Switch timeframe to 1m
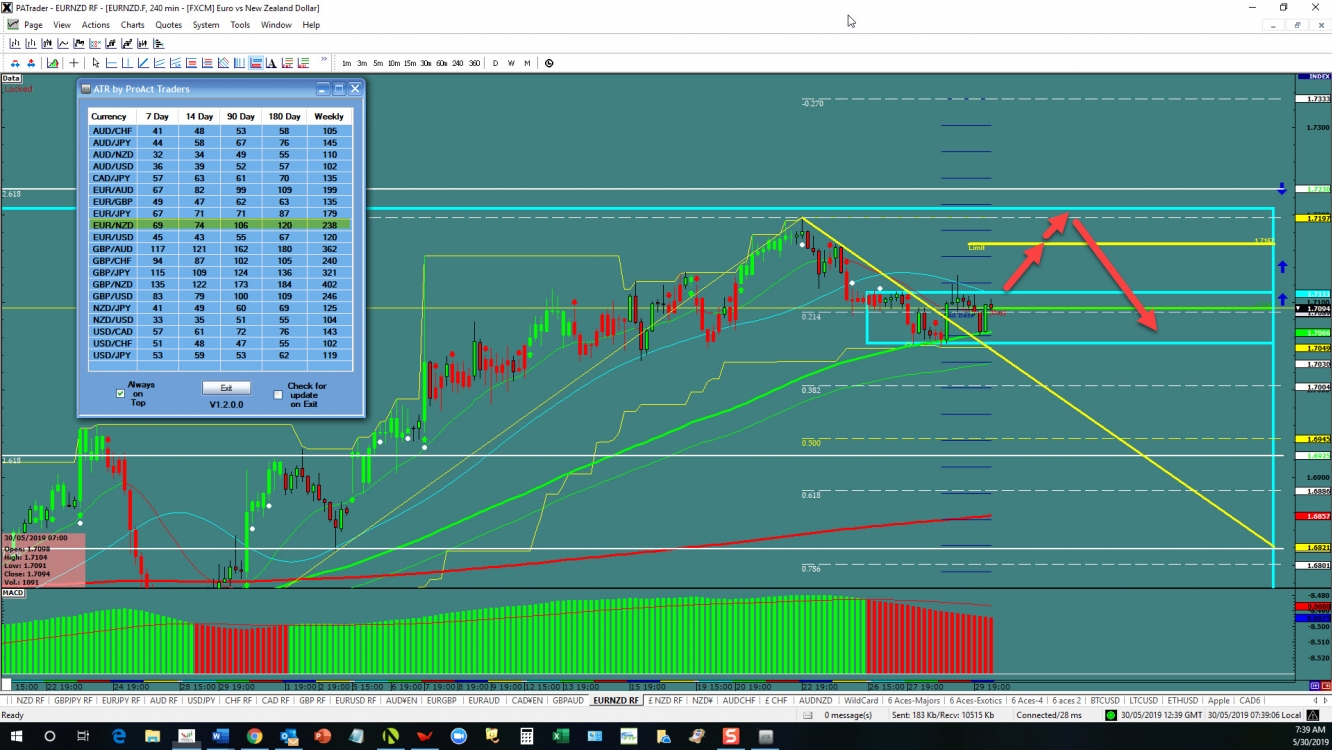The height and width of the screenshot is (750, 1332). click(x=347, y=63)
